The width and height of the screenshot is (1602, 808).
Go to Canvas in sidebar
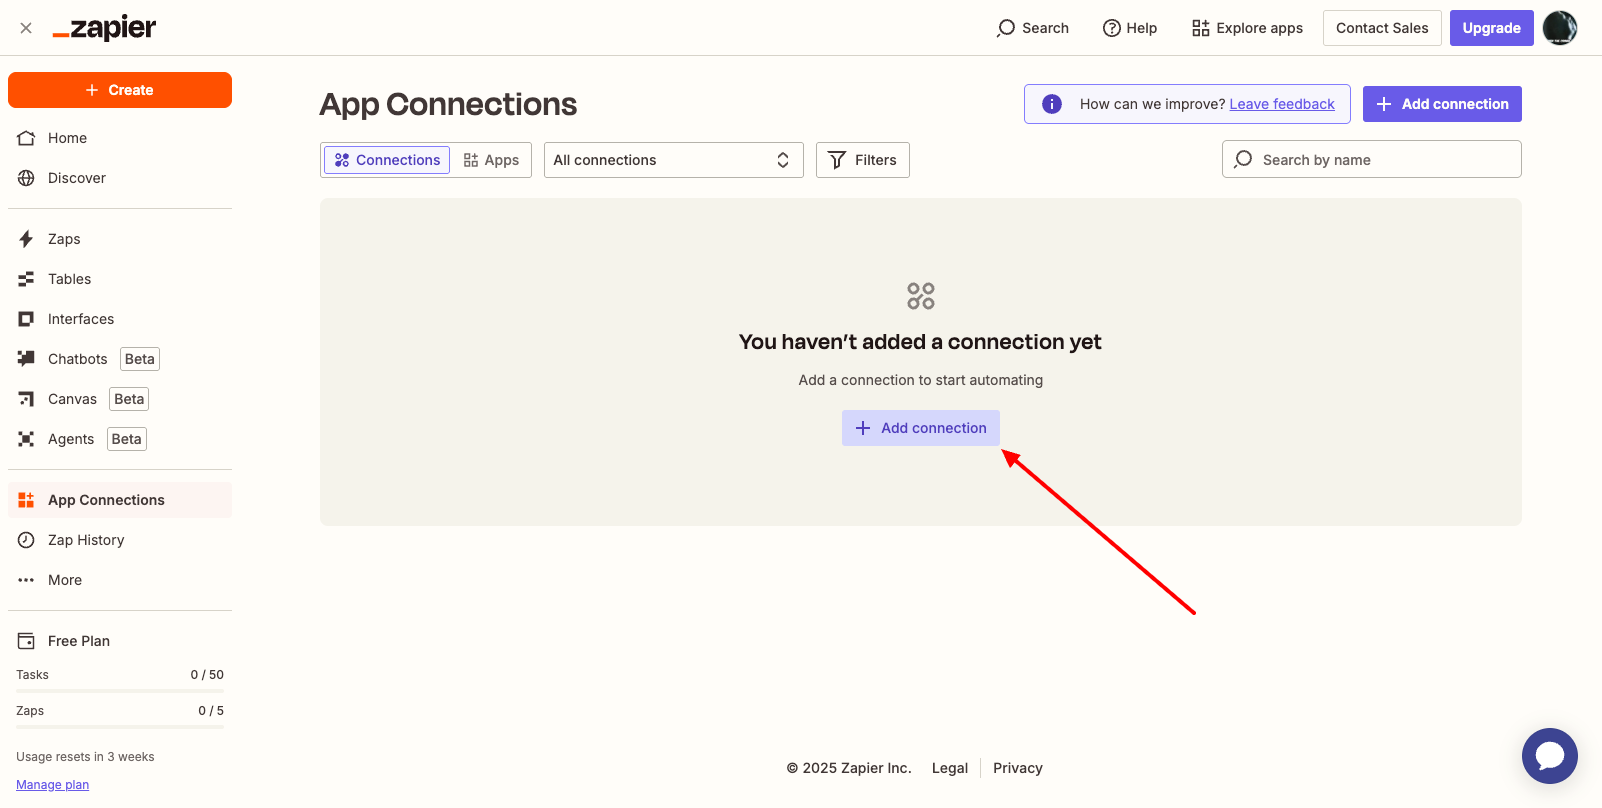[120, 399]
